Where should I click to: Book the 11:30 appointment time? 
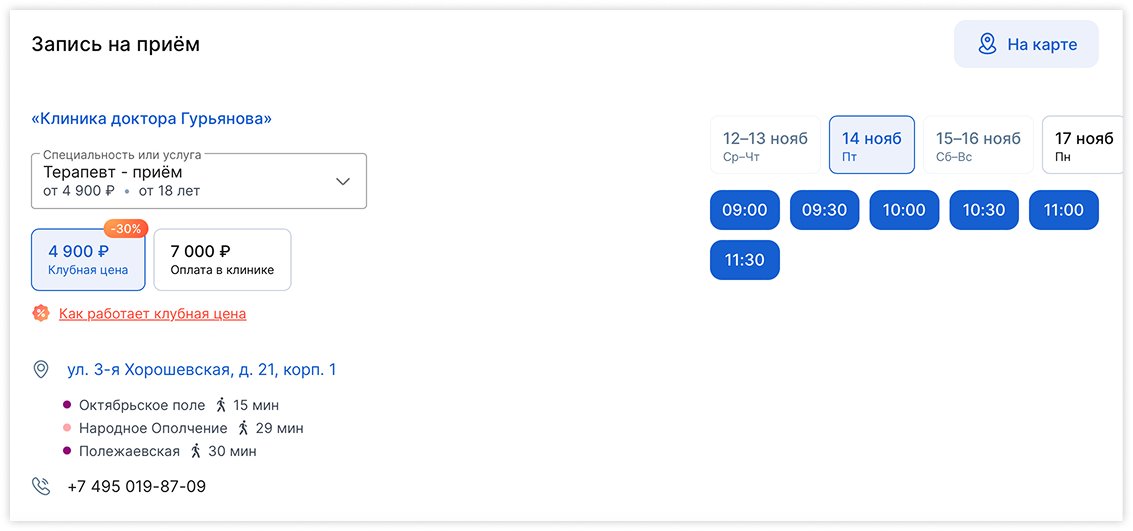coord(744,260)
